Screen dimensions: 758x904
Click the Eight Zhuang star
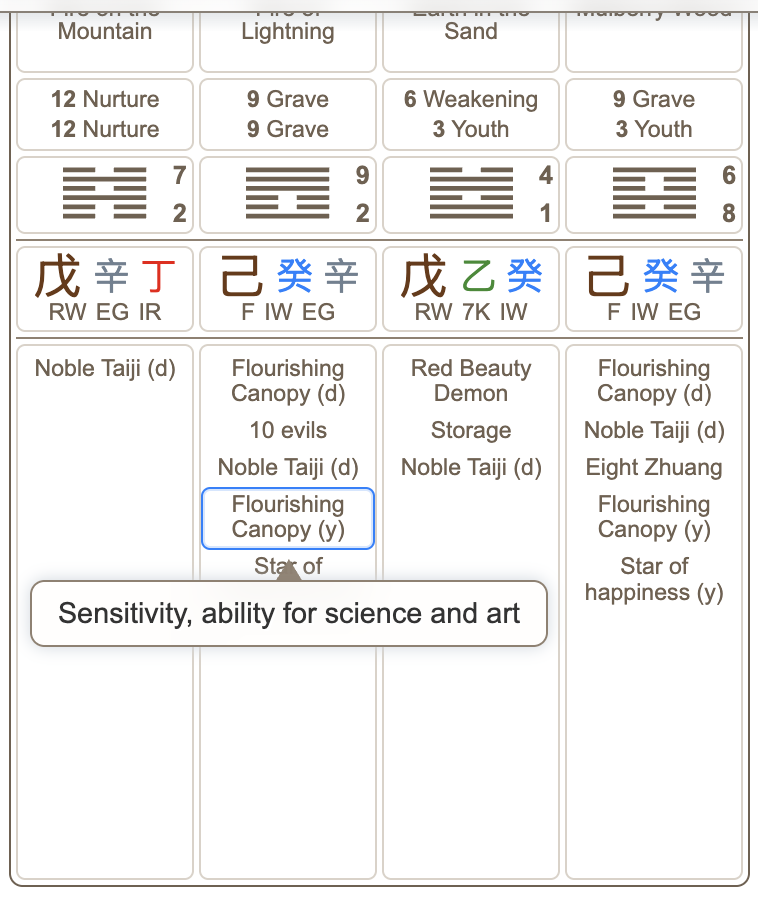654,467
